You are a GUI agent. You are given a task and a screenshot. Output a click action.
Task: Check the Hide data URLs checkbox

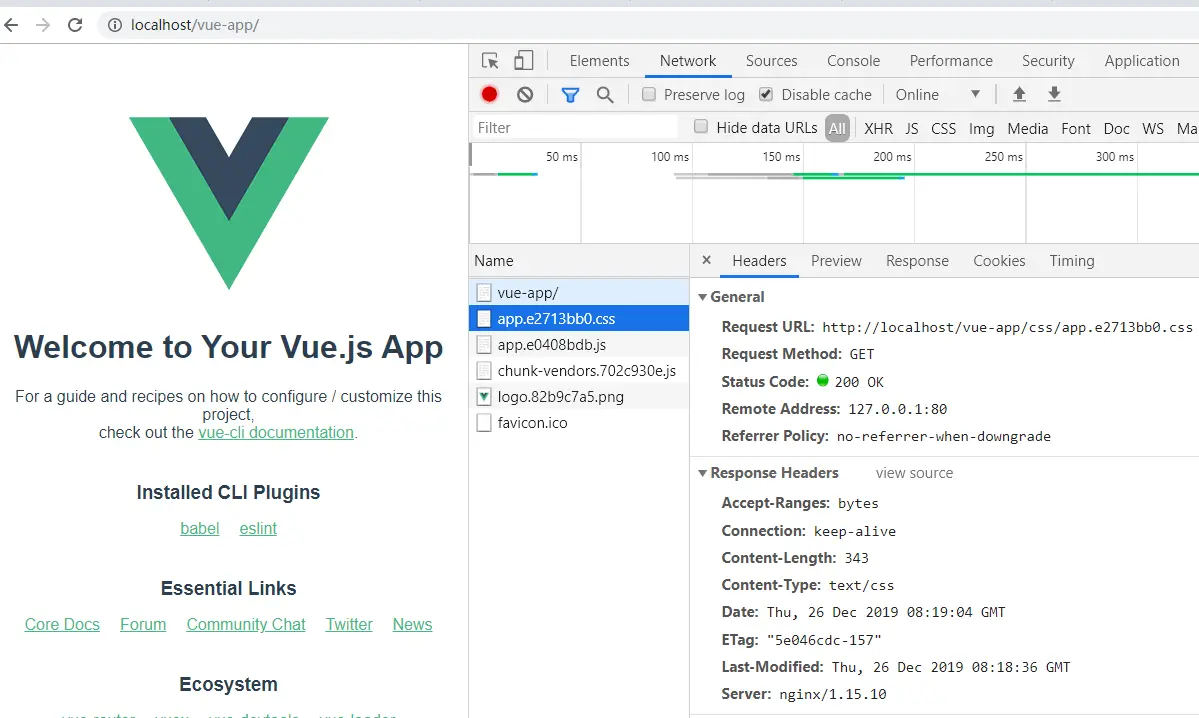pos(700,127)
